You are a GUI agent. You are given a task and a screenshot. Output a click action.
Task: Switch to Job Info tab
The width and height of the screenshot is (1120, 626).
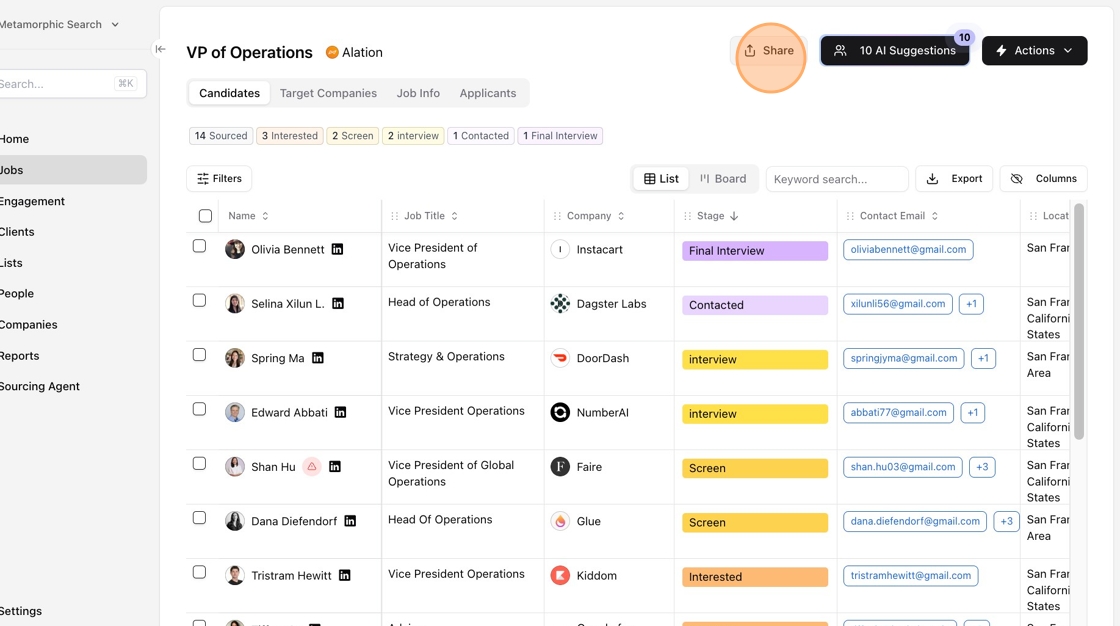[x=418, y=93]
